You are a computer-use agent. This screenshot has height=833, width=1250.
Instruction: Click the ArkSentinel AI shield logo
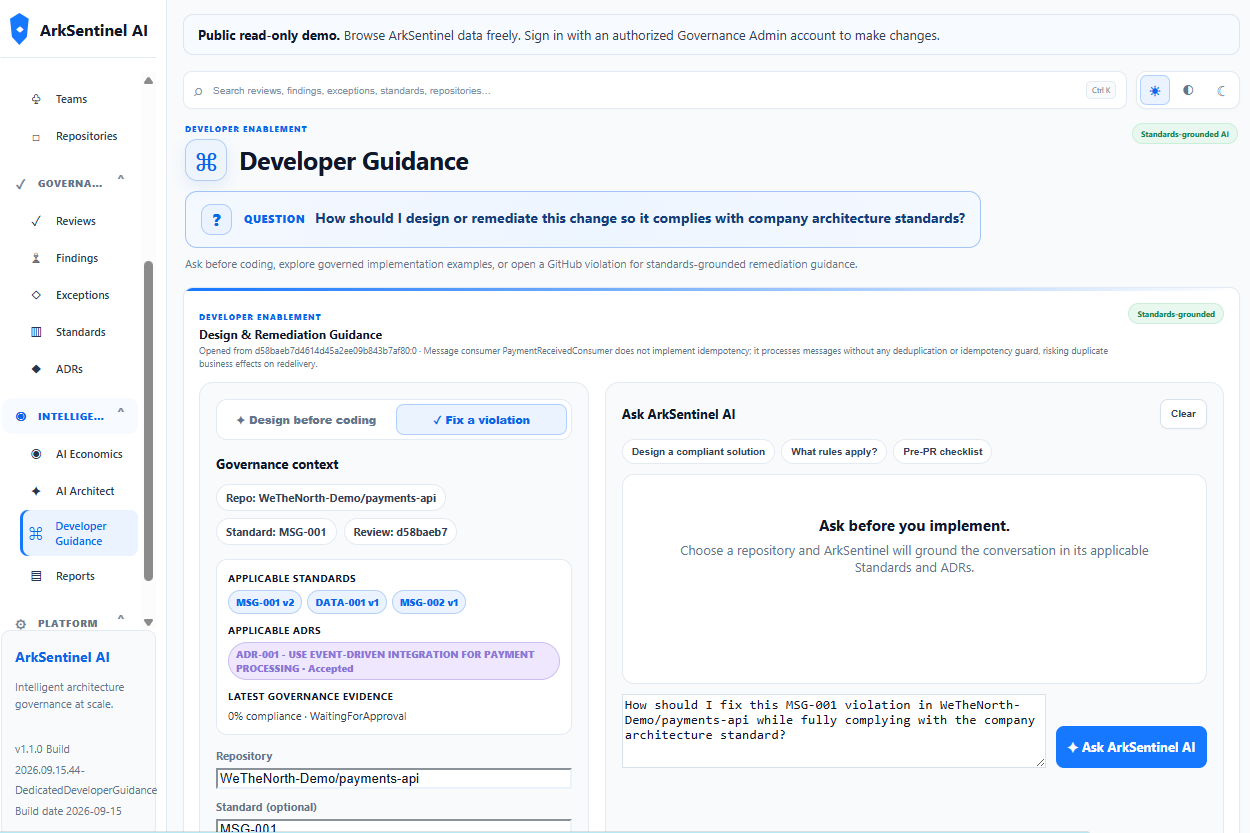pos(19,30)
